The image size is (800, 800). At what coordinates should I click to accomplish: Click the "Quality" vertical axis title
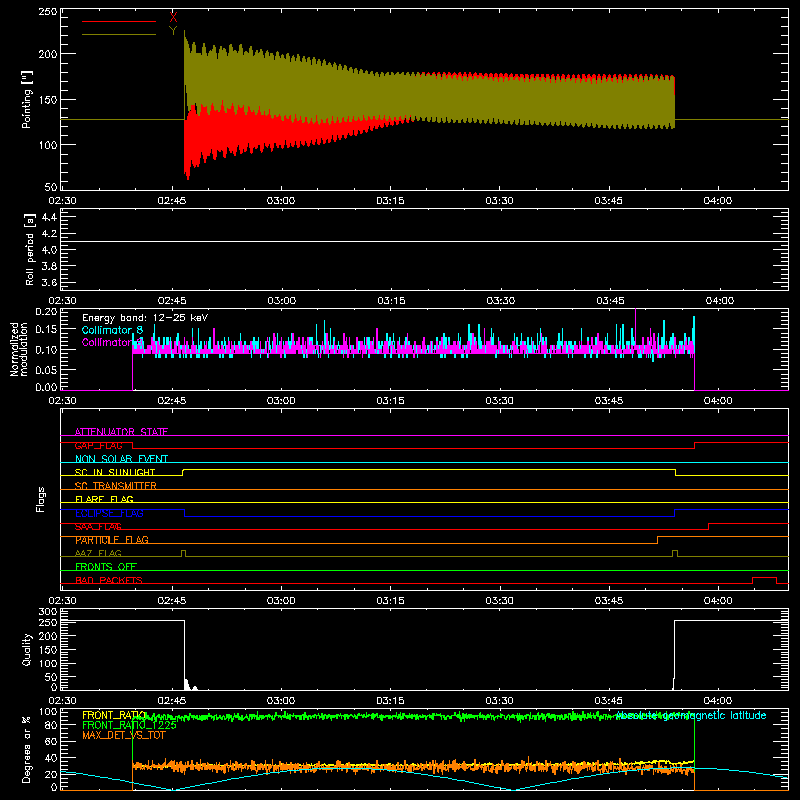[x=27, y=649]
